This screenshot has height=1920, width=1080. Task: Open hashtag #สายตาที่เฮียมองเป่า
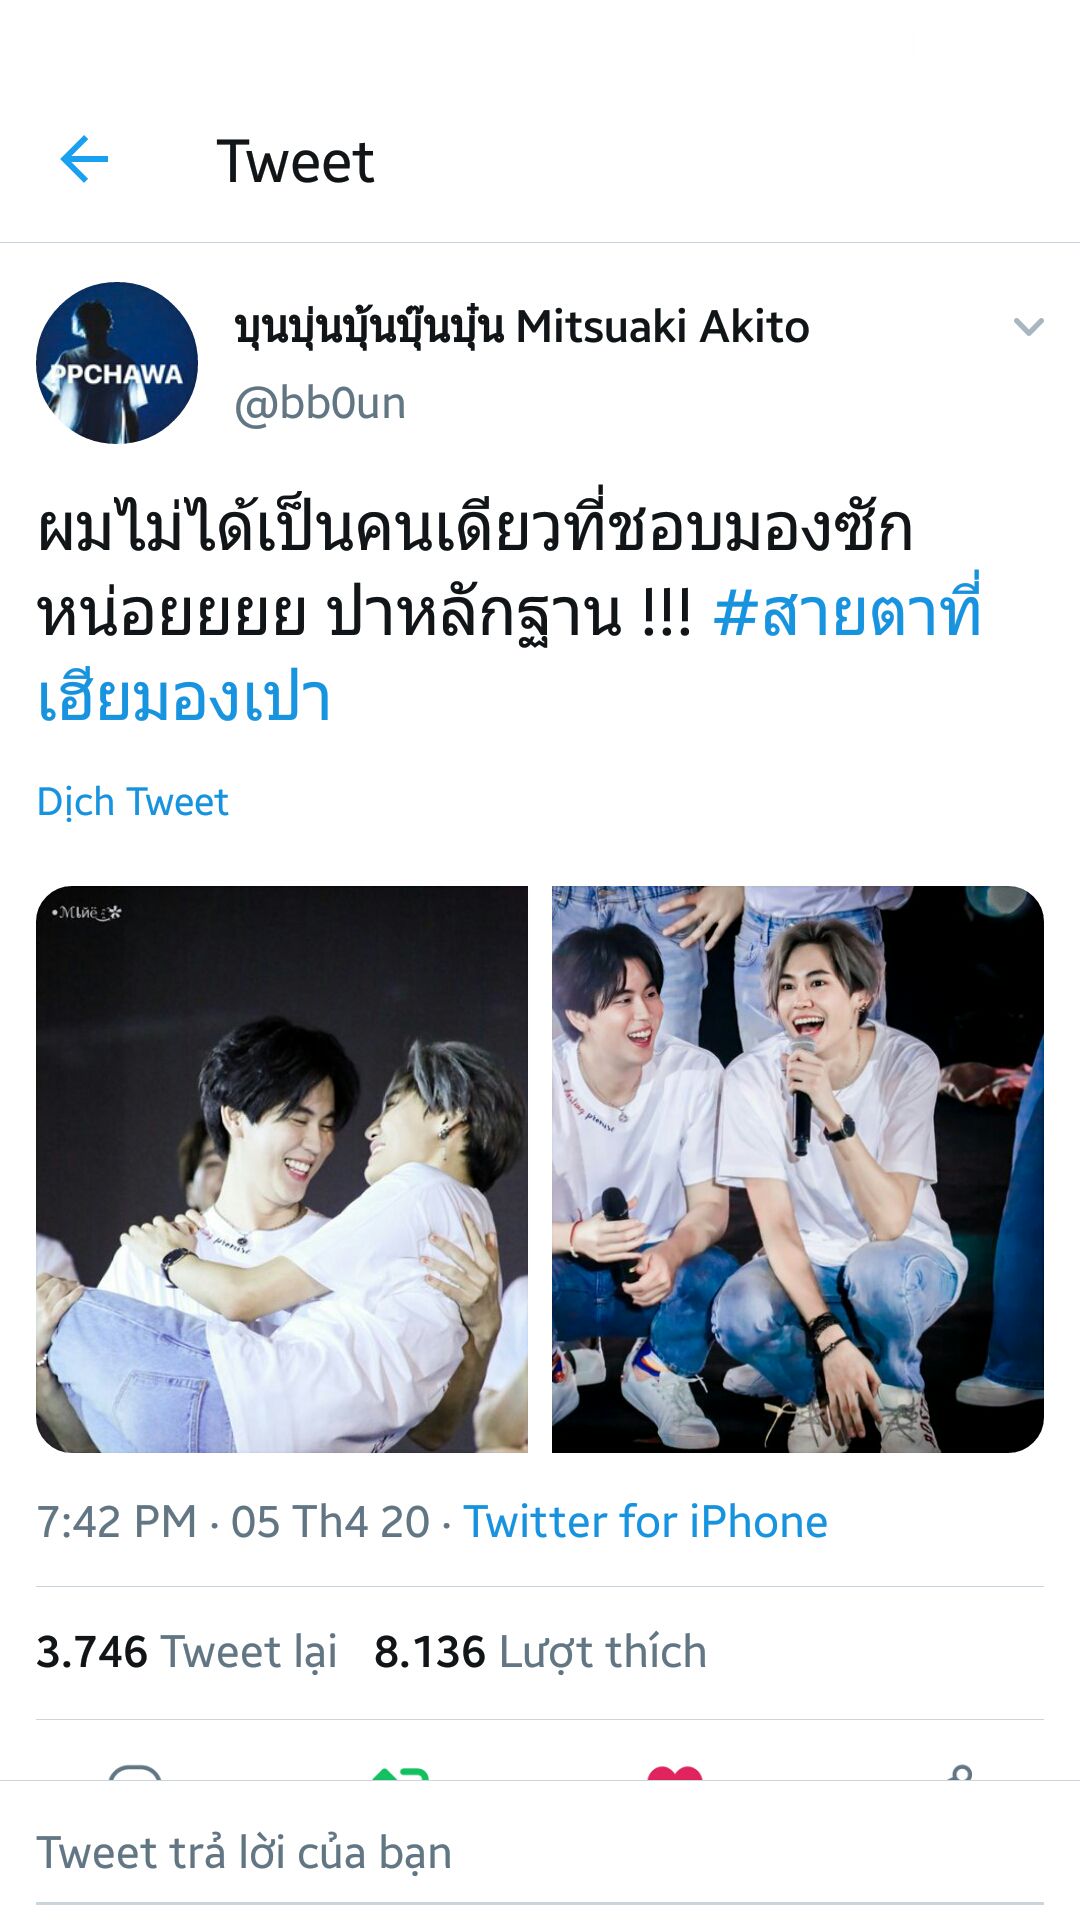pos(509,655)
